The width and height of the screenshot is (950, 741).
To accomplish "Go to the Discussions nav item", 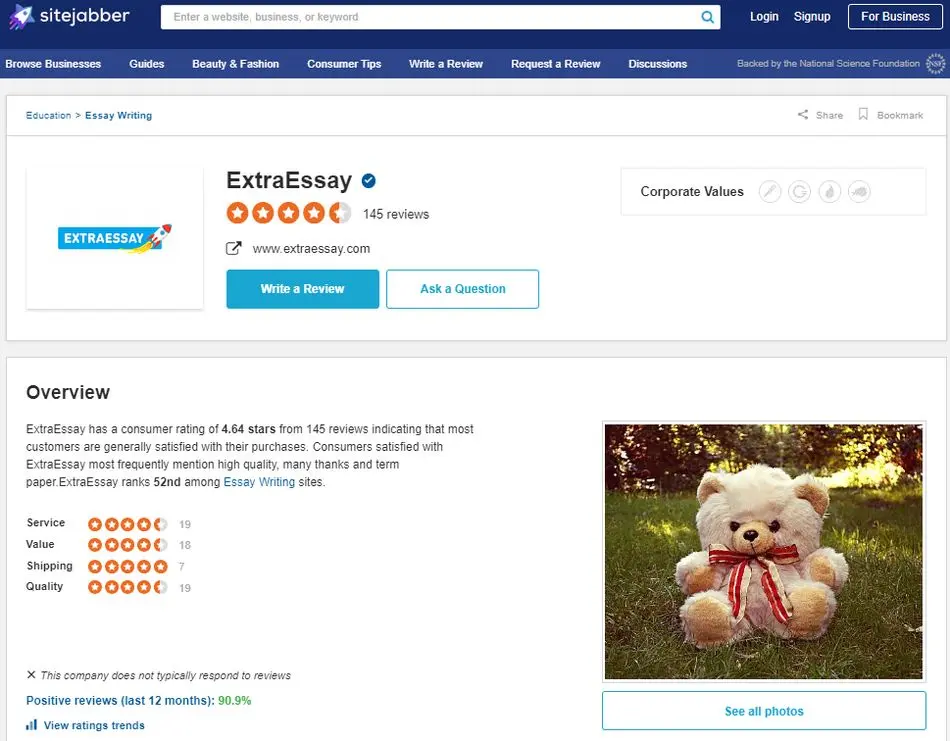I will coord(657,64).
